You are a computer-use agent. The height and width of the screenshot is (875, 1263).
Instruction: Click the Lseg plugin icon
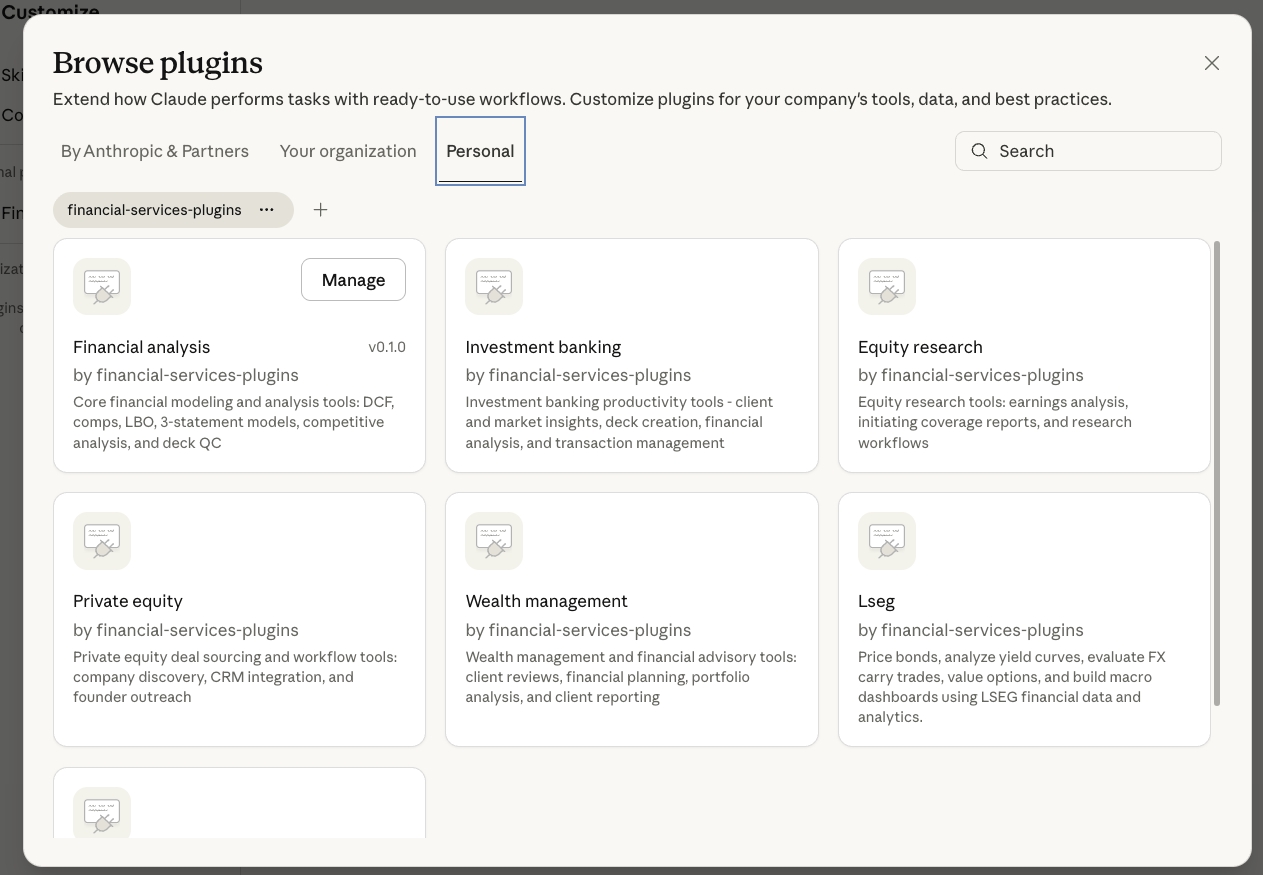[x=887, y=541]
